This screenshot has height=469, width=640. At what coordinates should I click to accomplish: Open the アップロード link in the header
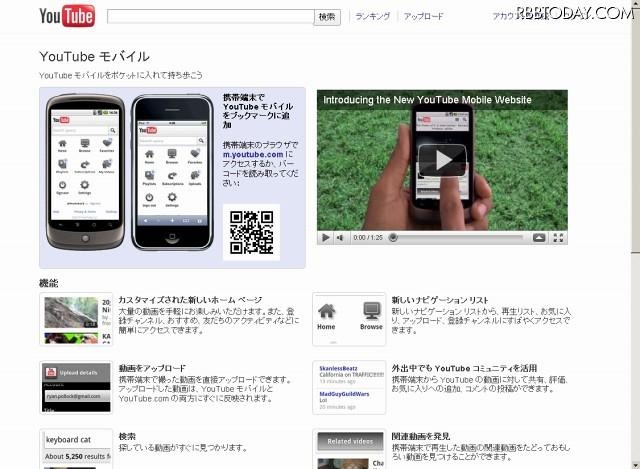[x=423, y=17]
